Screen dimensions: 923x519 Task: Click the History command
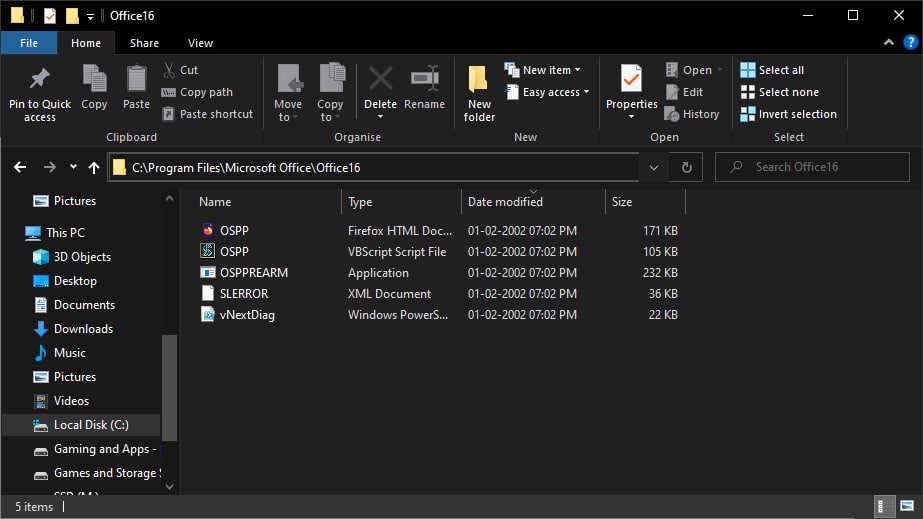coord(692,114)
